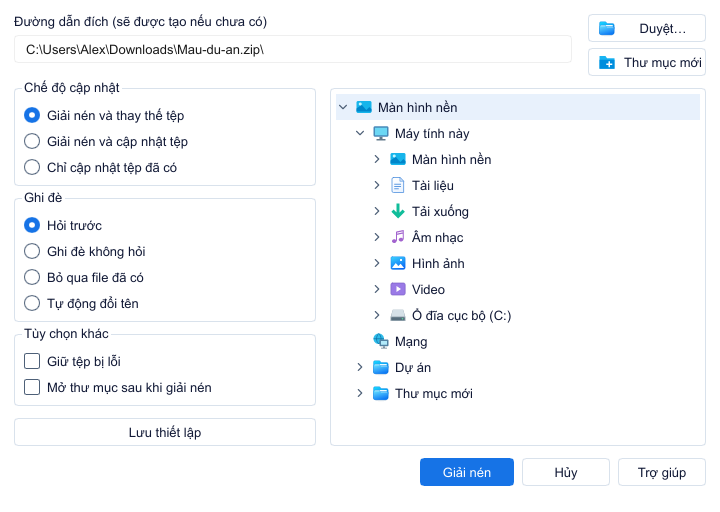
Task: Expand the Âm nhạc folder
Action: click(x=377, y=237)
